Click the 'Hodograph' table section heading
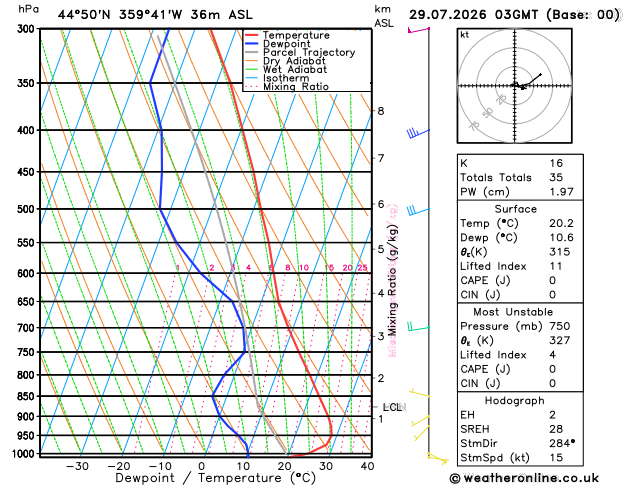Image resolution: width=629 pixels, height=486 pixels. (515, 401)
